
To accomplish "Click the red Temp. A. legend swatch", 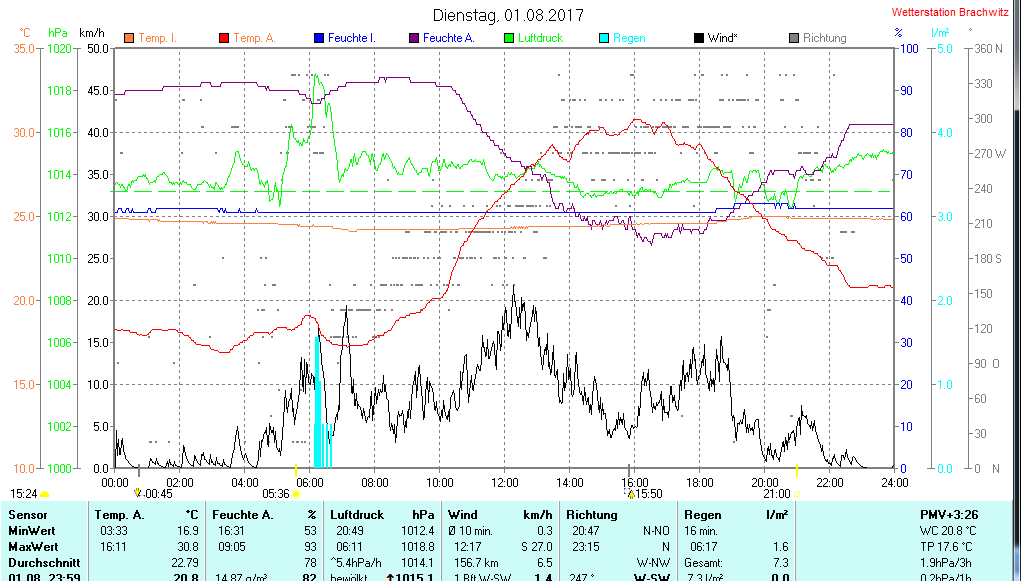I will pyautogui.click(x=223, y=38).
